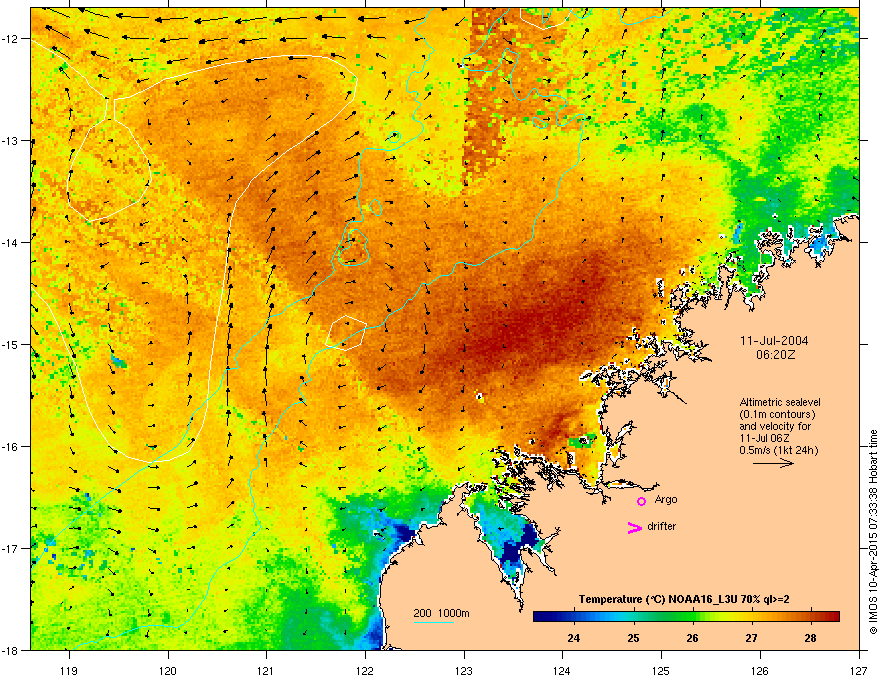Click the latitude axis label -14
The height and width of the screenshot is (680, 880).
[x=11, y=242]
